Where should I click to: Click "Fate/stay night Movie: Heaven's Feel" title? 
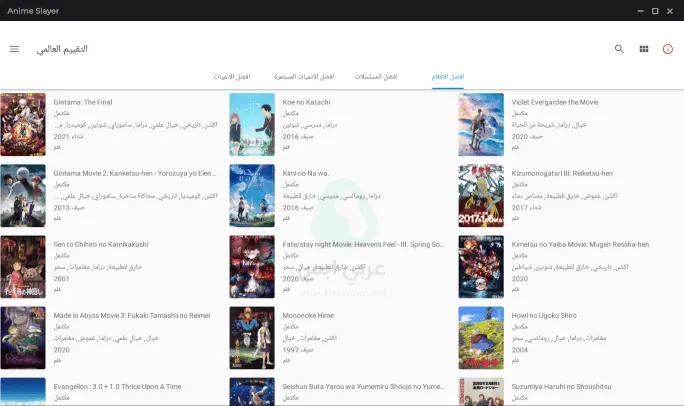[363, 244]
